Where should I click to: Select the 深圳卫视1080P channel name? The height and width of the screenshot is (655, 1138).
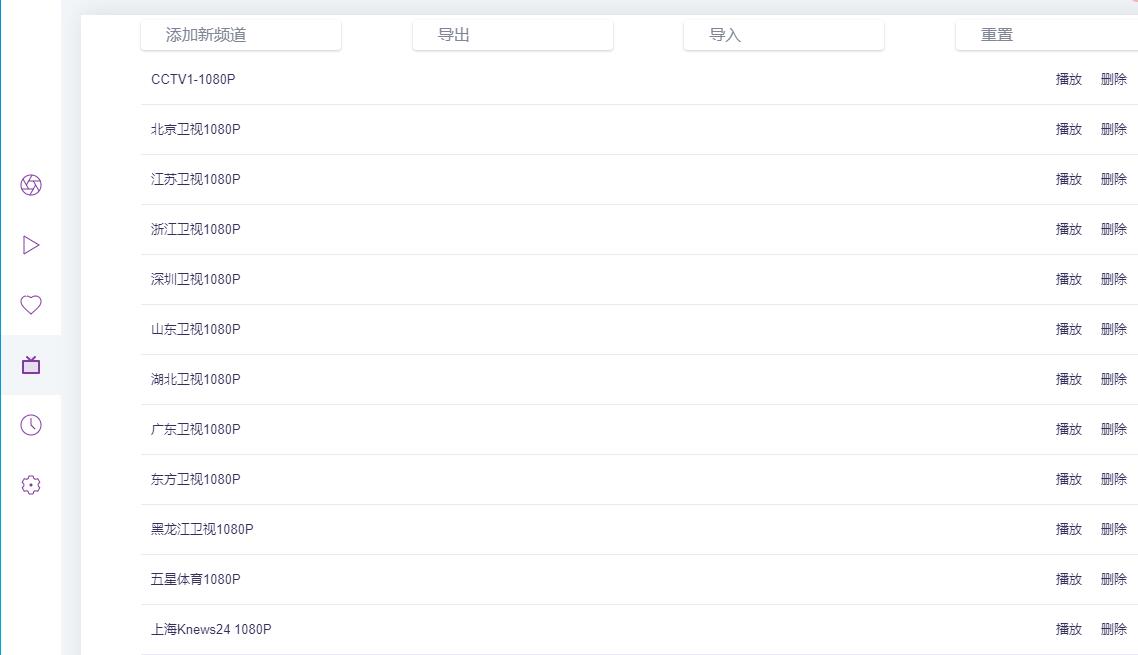click(x=195, y=280)
